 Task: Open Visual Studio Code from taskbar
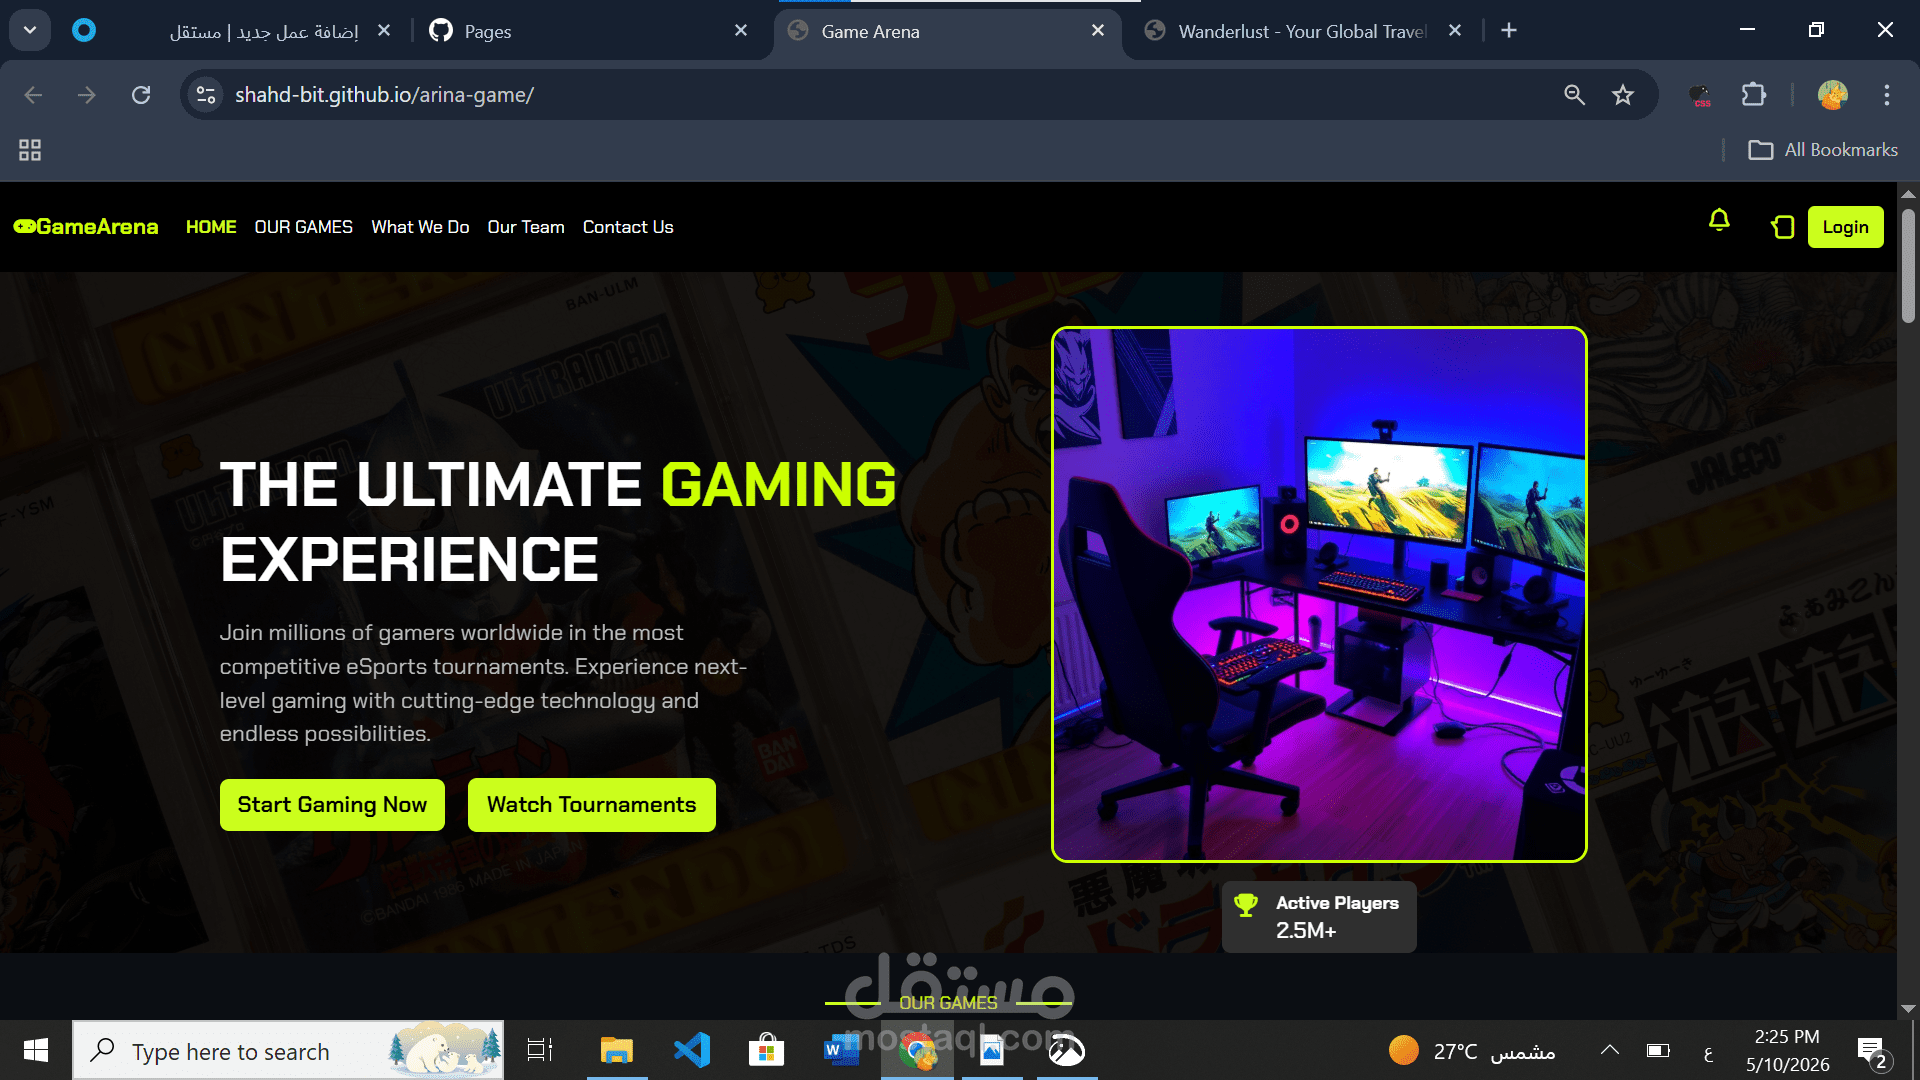[x=692, y=1050]
